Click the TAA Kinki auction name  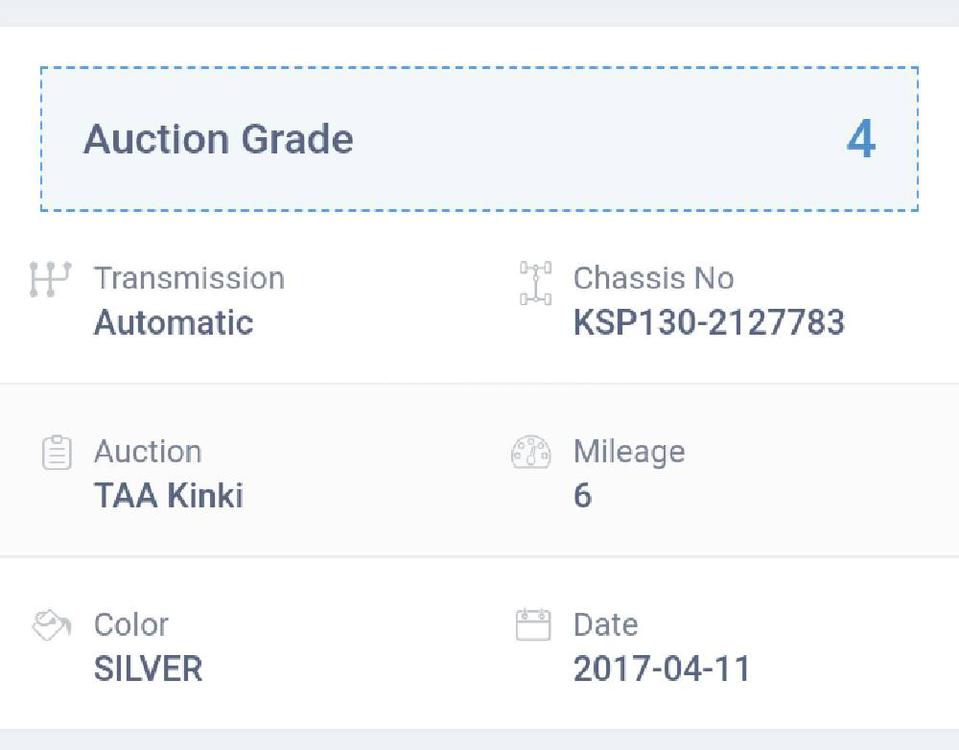click(169, 496)
